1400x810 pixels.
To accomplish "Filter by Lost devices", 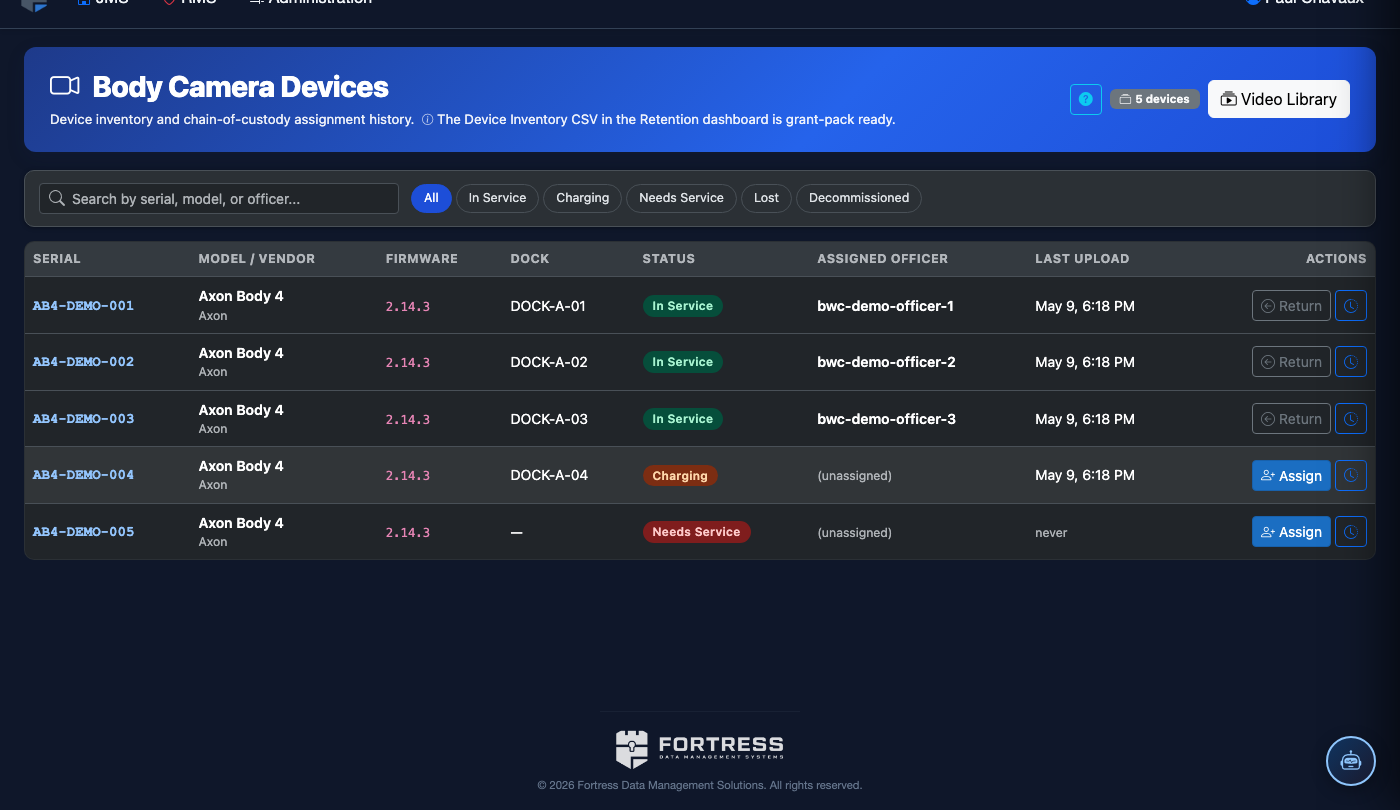I will coord(766,198).
